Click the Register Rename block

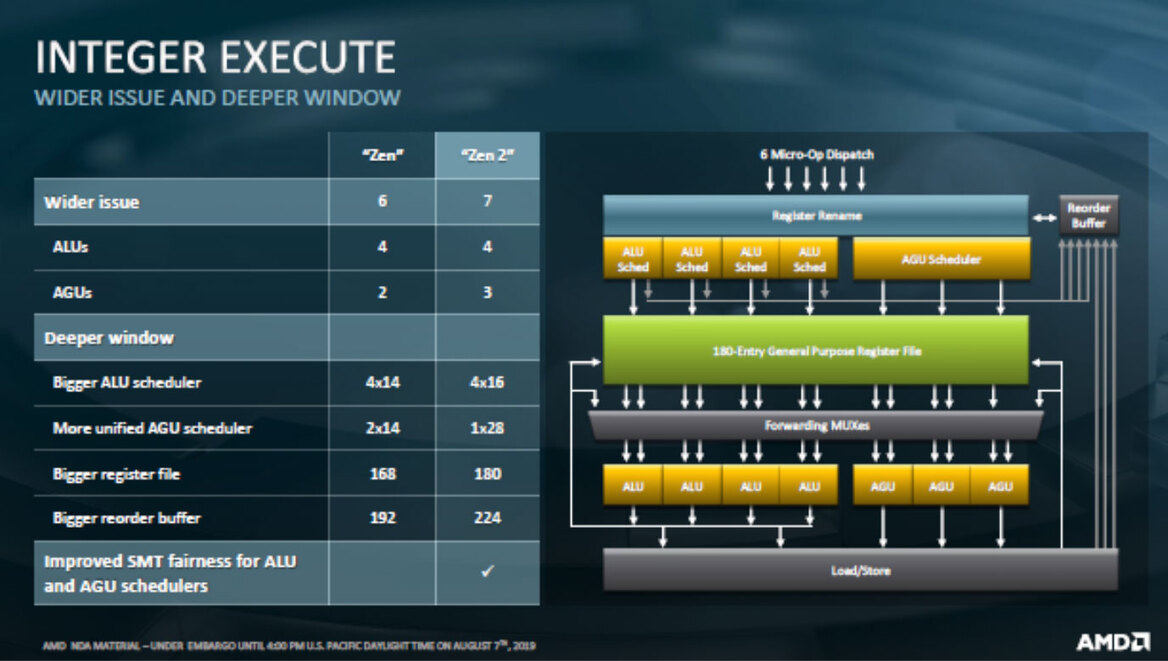coord(816,215)
